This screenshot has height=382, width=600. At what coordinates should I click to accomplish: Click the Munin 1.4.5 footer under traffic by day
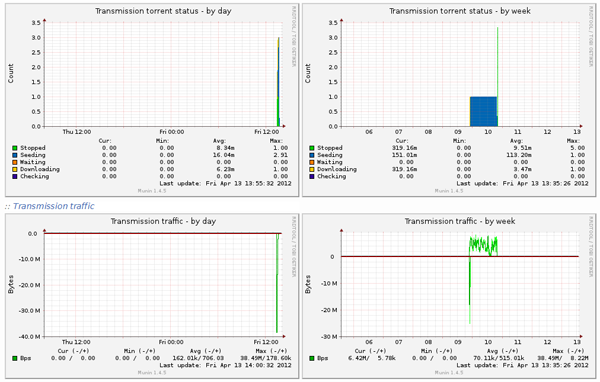pyautogui.click(x=152, y=372)
